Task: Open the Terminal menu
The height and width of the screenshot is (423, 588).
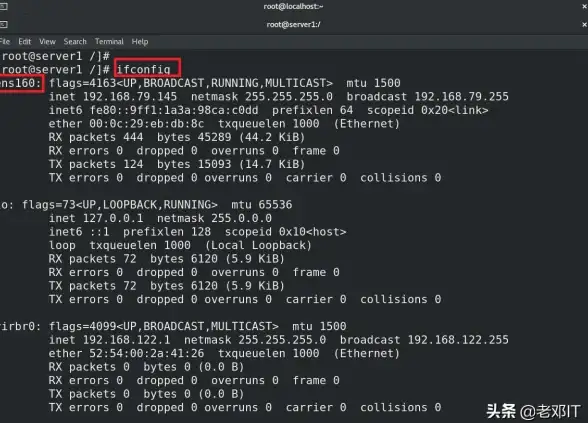Action: point(109,42)
